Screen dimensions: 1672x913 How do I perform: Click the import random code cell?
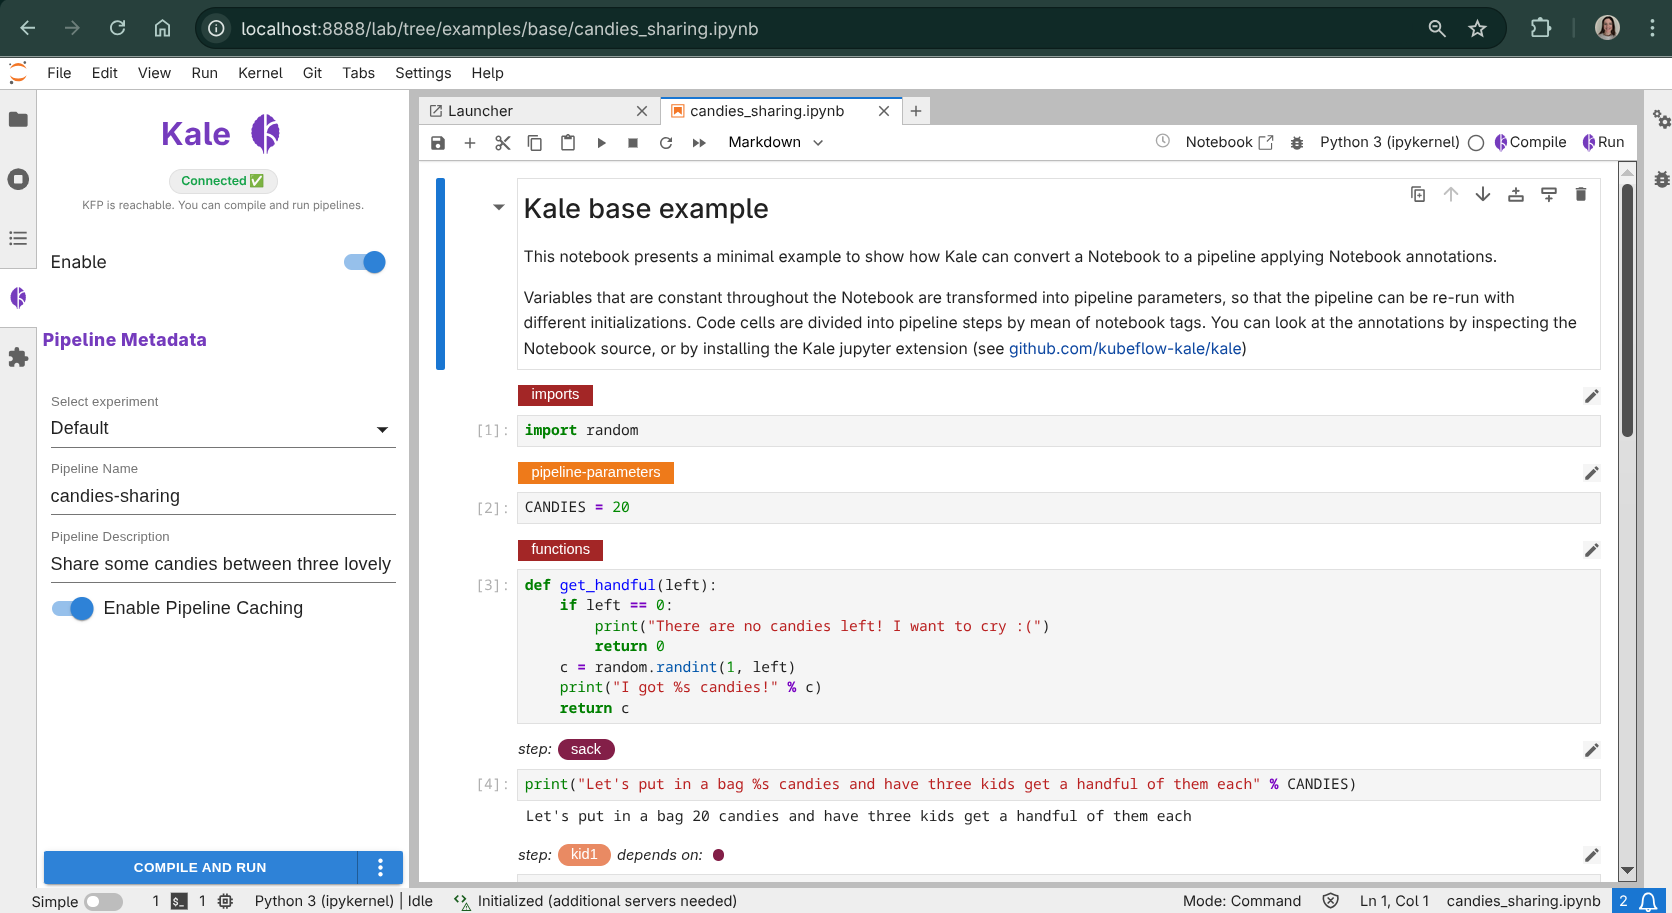pyautogui.click(x=1058, y=431)
